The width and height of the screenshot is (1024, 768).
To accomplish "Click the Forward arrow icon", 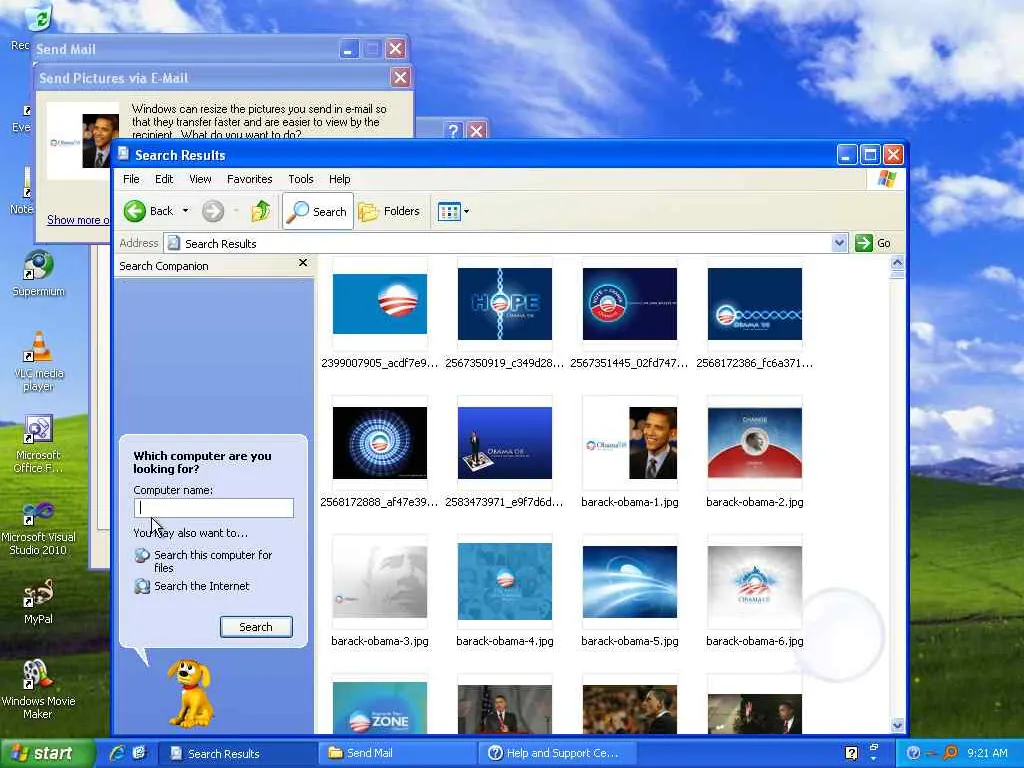I will point(212,211).
